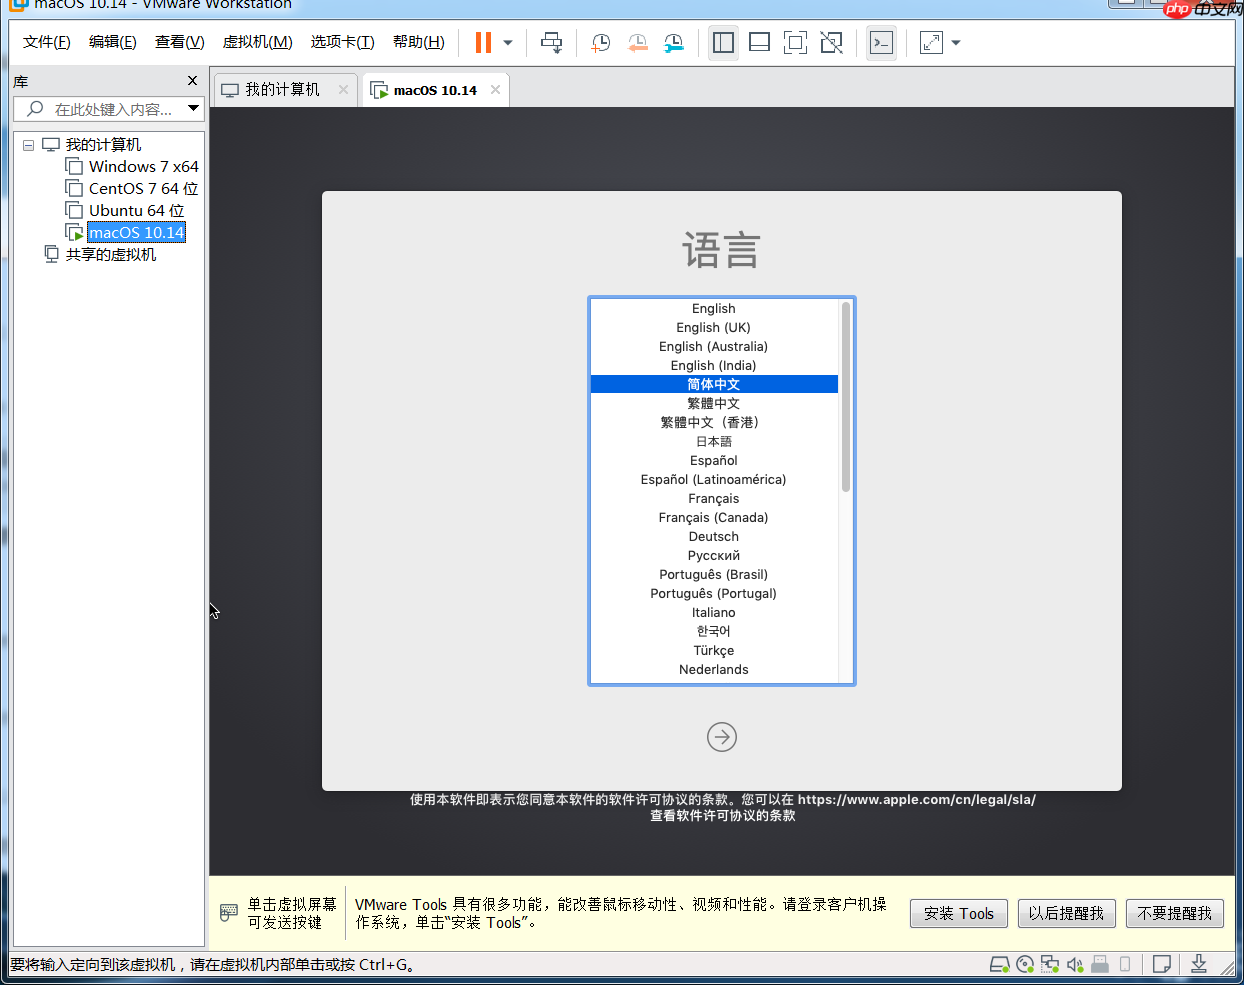Click the 安装 Tools button

958,913
